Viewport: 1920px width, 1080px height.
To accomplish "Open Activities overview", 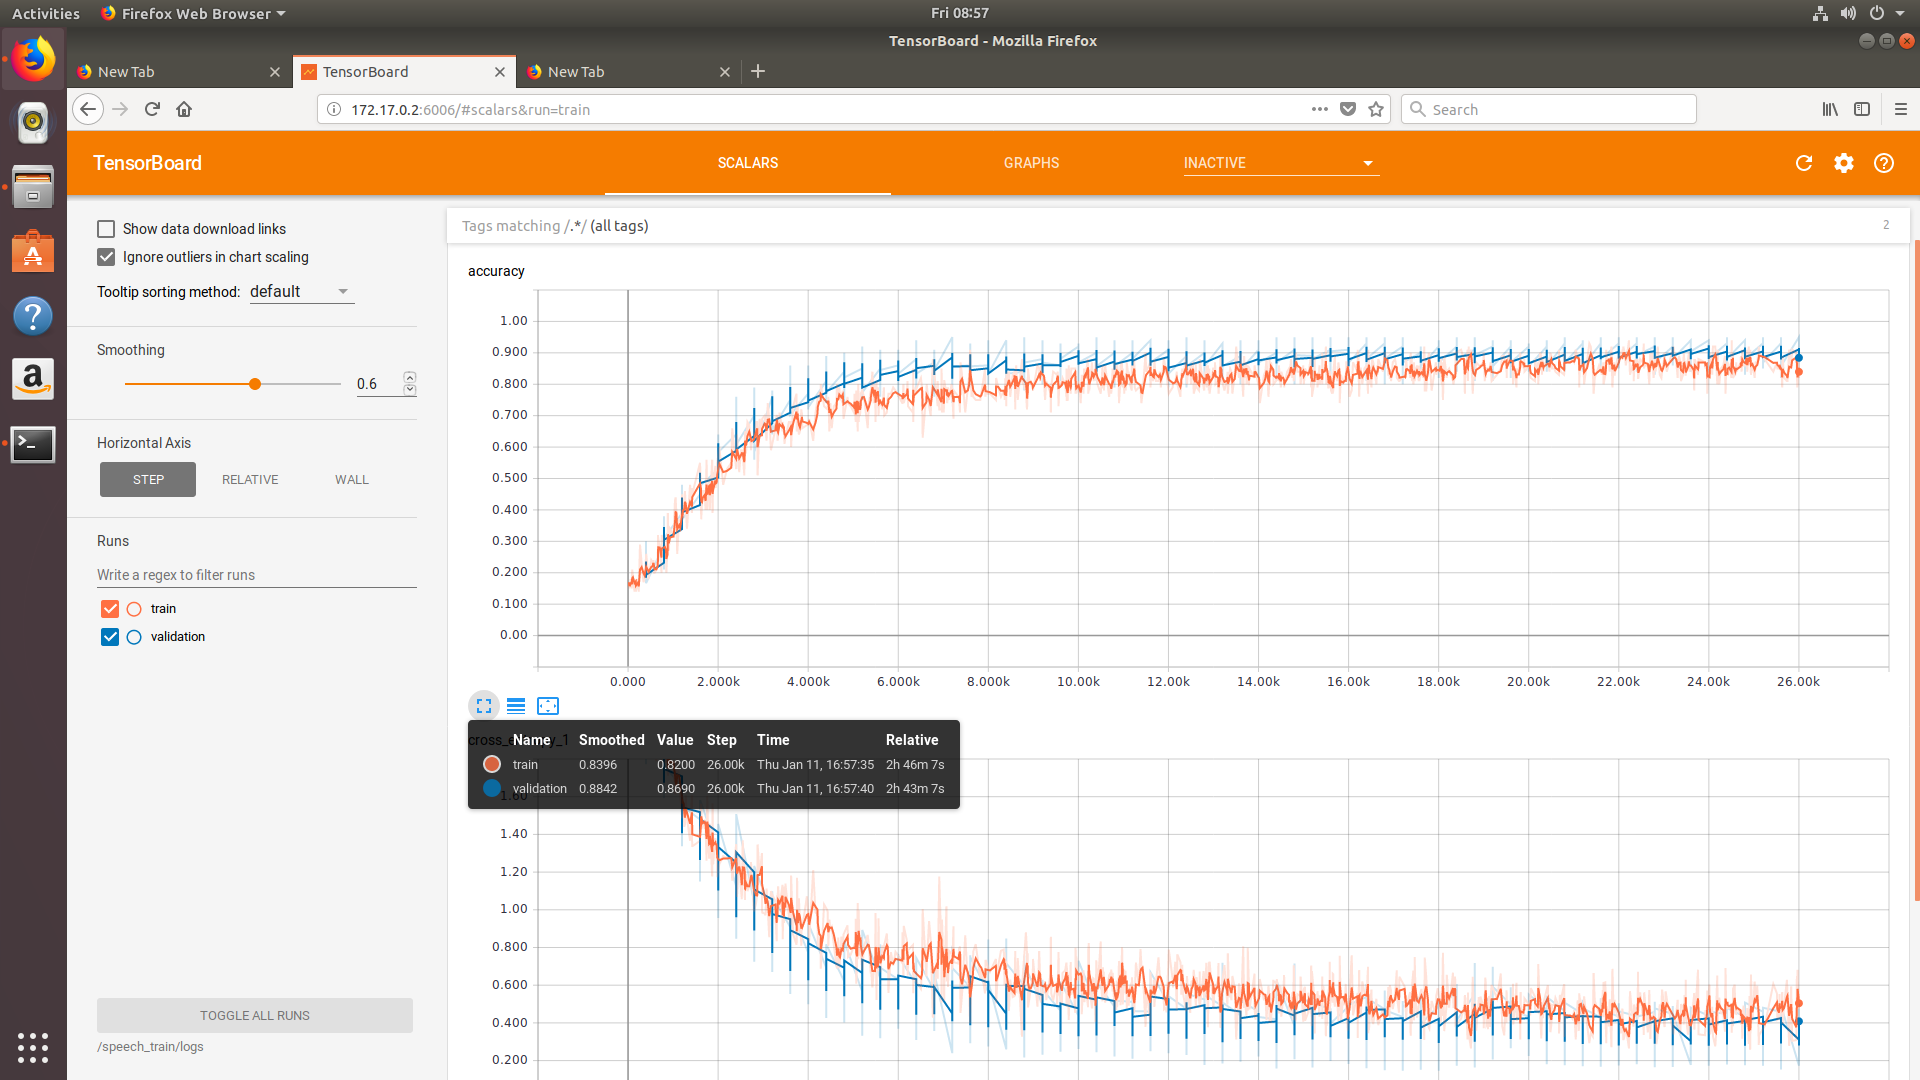I will tap(46, 13).
